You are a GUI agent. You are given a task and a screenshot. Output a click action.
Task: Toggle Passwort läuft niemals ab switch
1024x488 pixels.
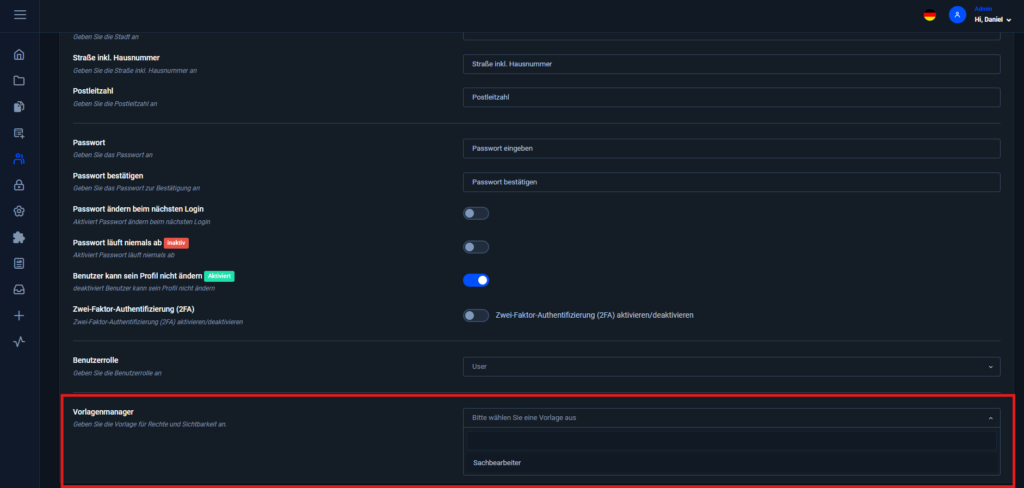point(475,247)
